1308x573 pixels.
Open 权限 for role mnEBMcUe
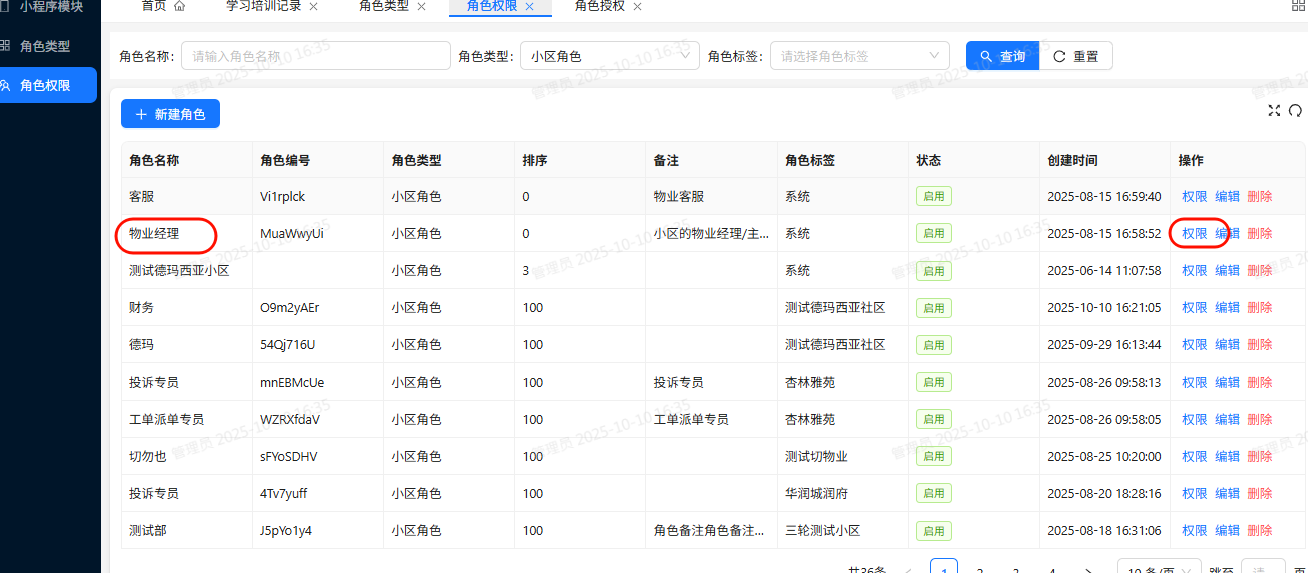(x=1194, y=382)
